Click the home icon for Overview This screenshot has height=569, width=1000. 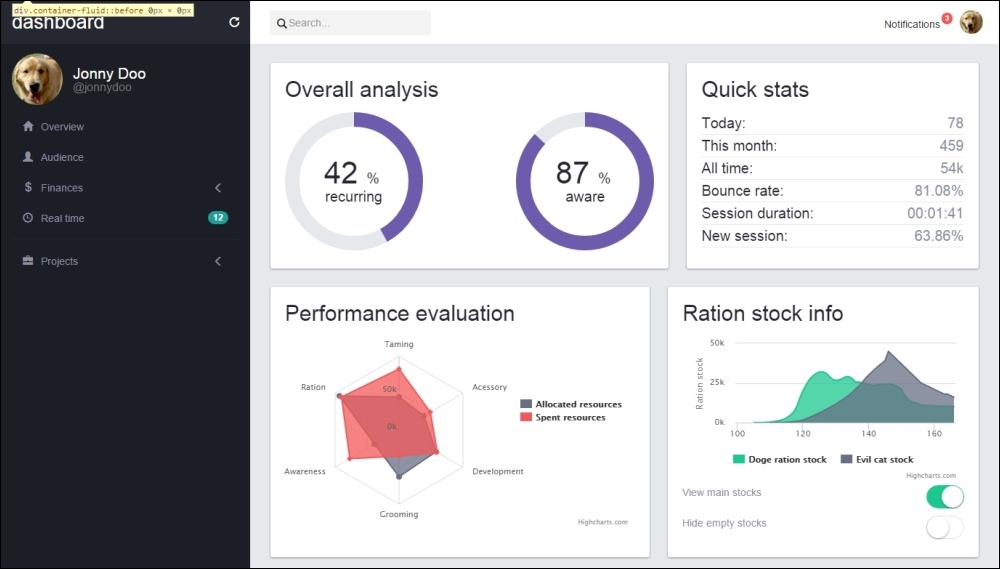(28, 127)
